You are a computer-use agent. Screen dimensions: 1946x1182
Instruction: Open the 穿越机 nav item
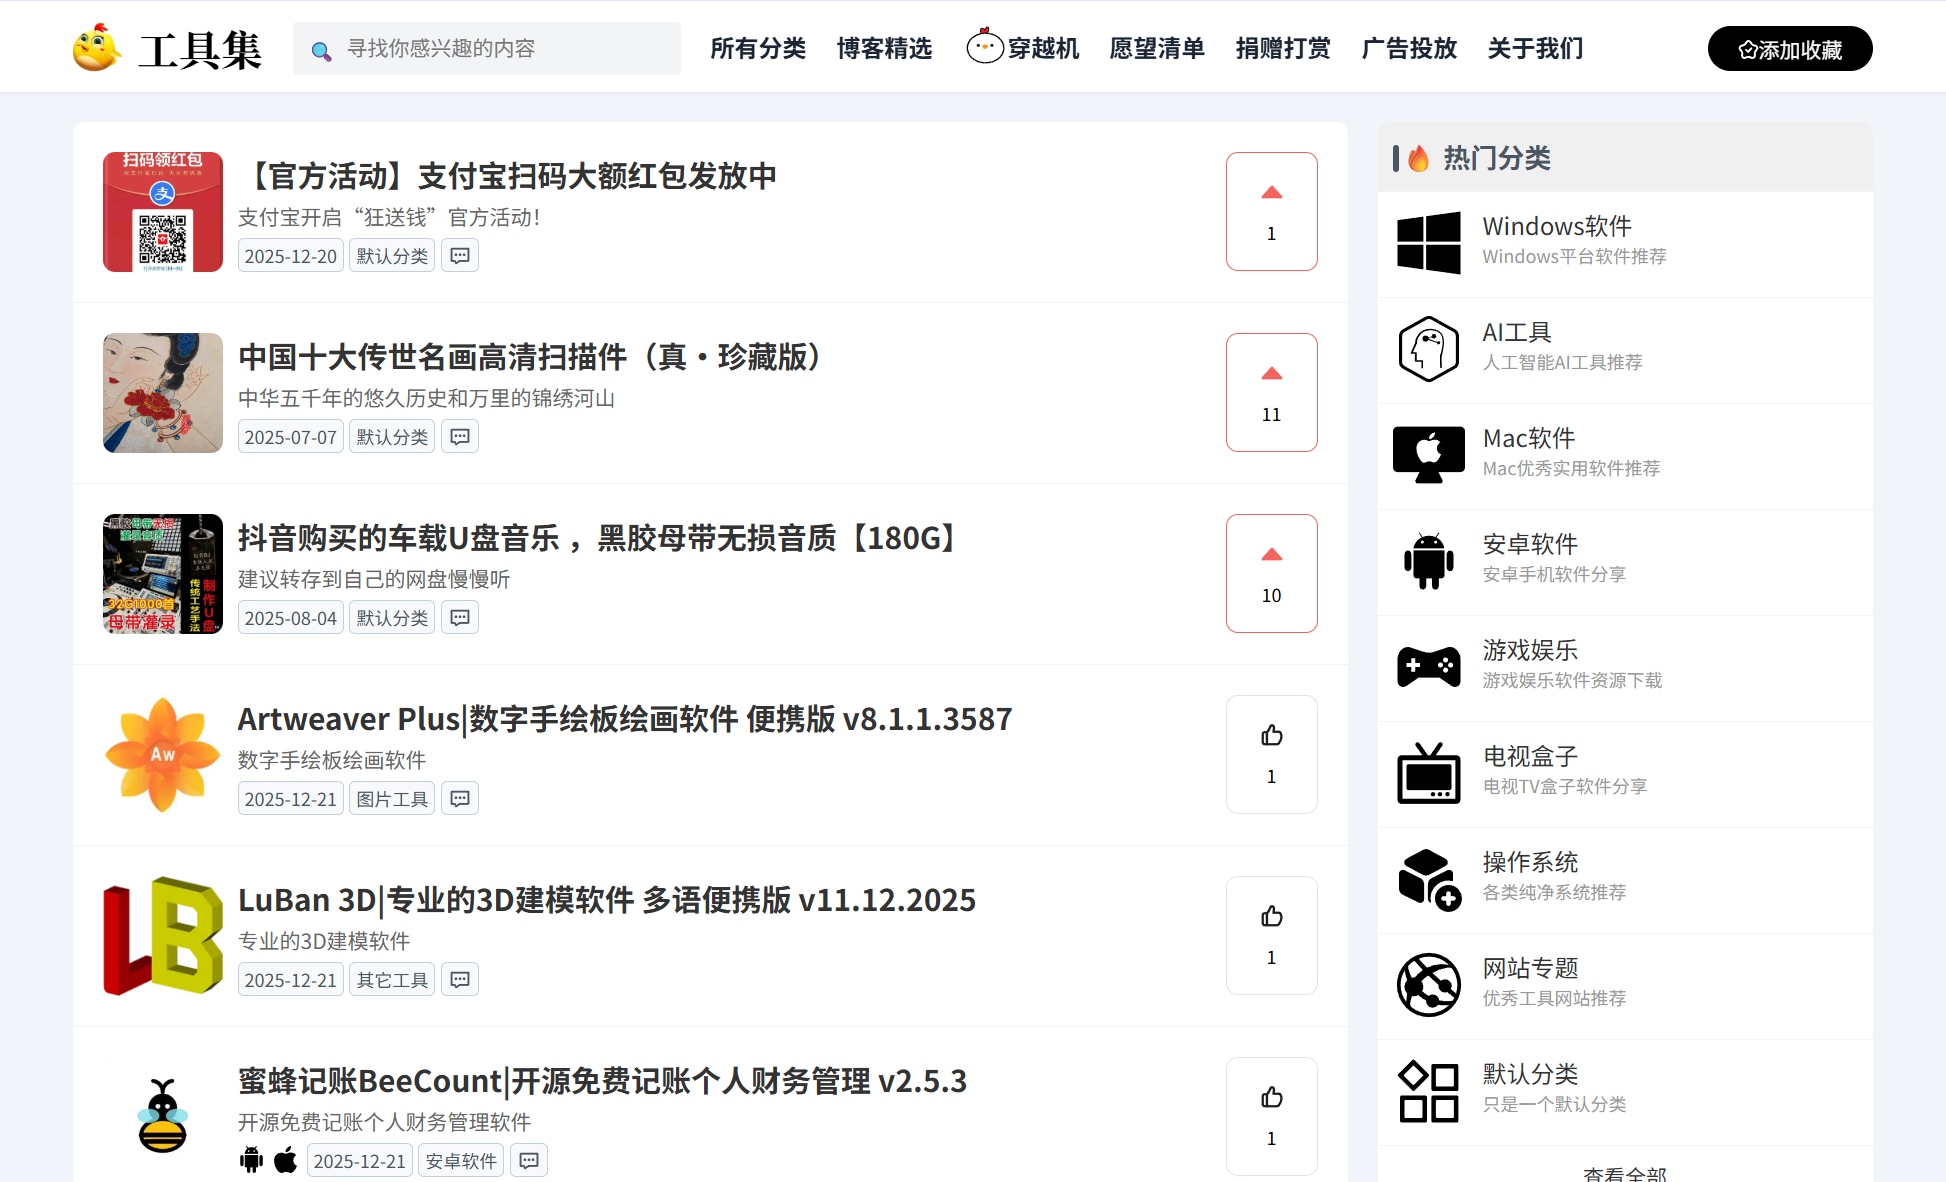pyautogui.click(x=1023, y=48)
